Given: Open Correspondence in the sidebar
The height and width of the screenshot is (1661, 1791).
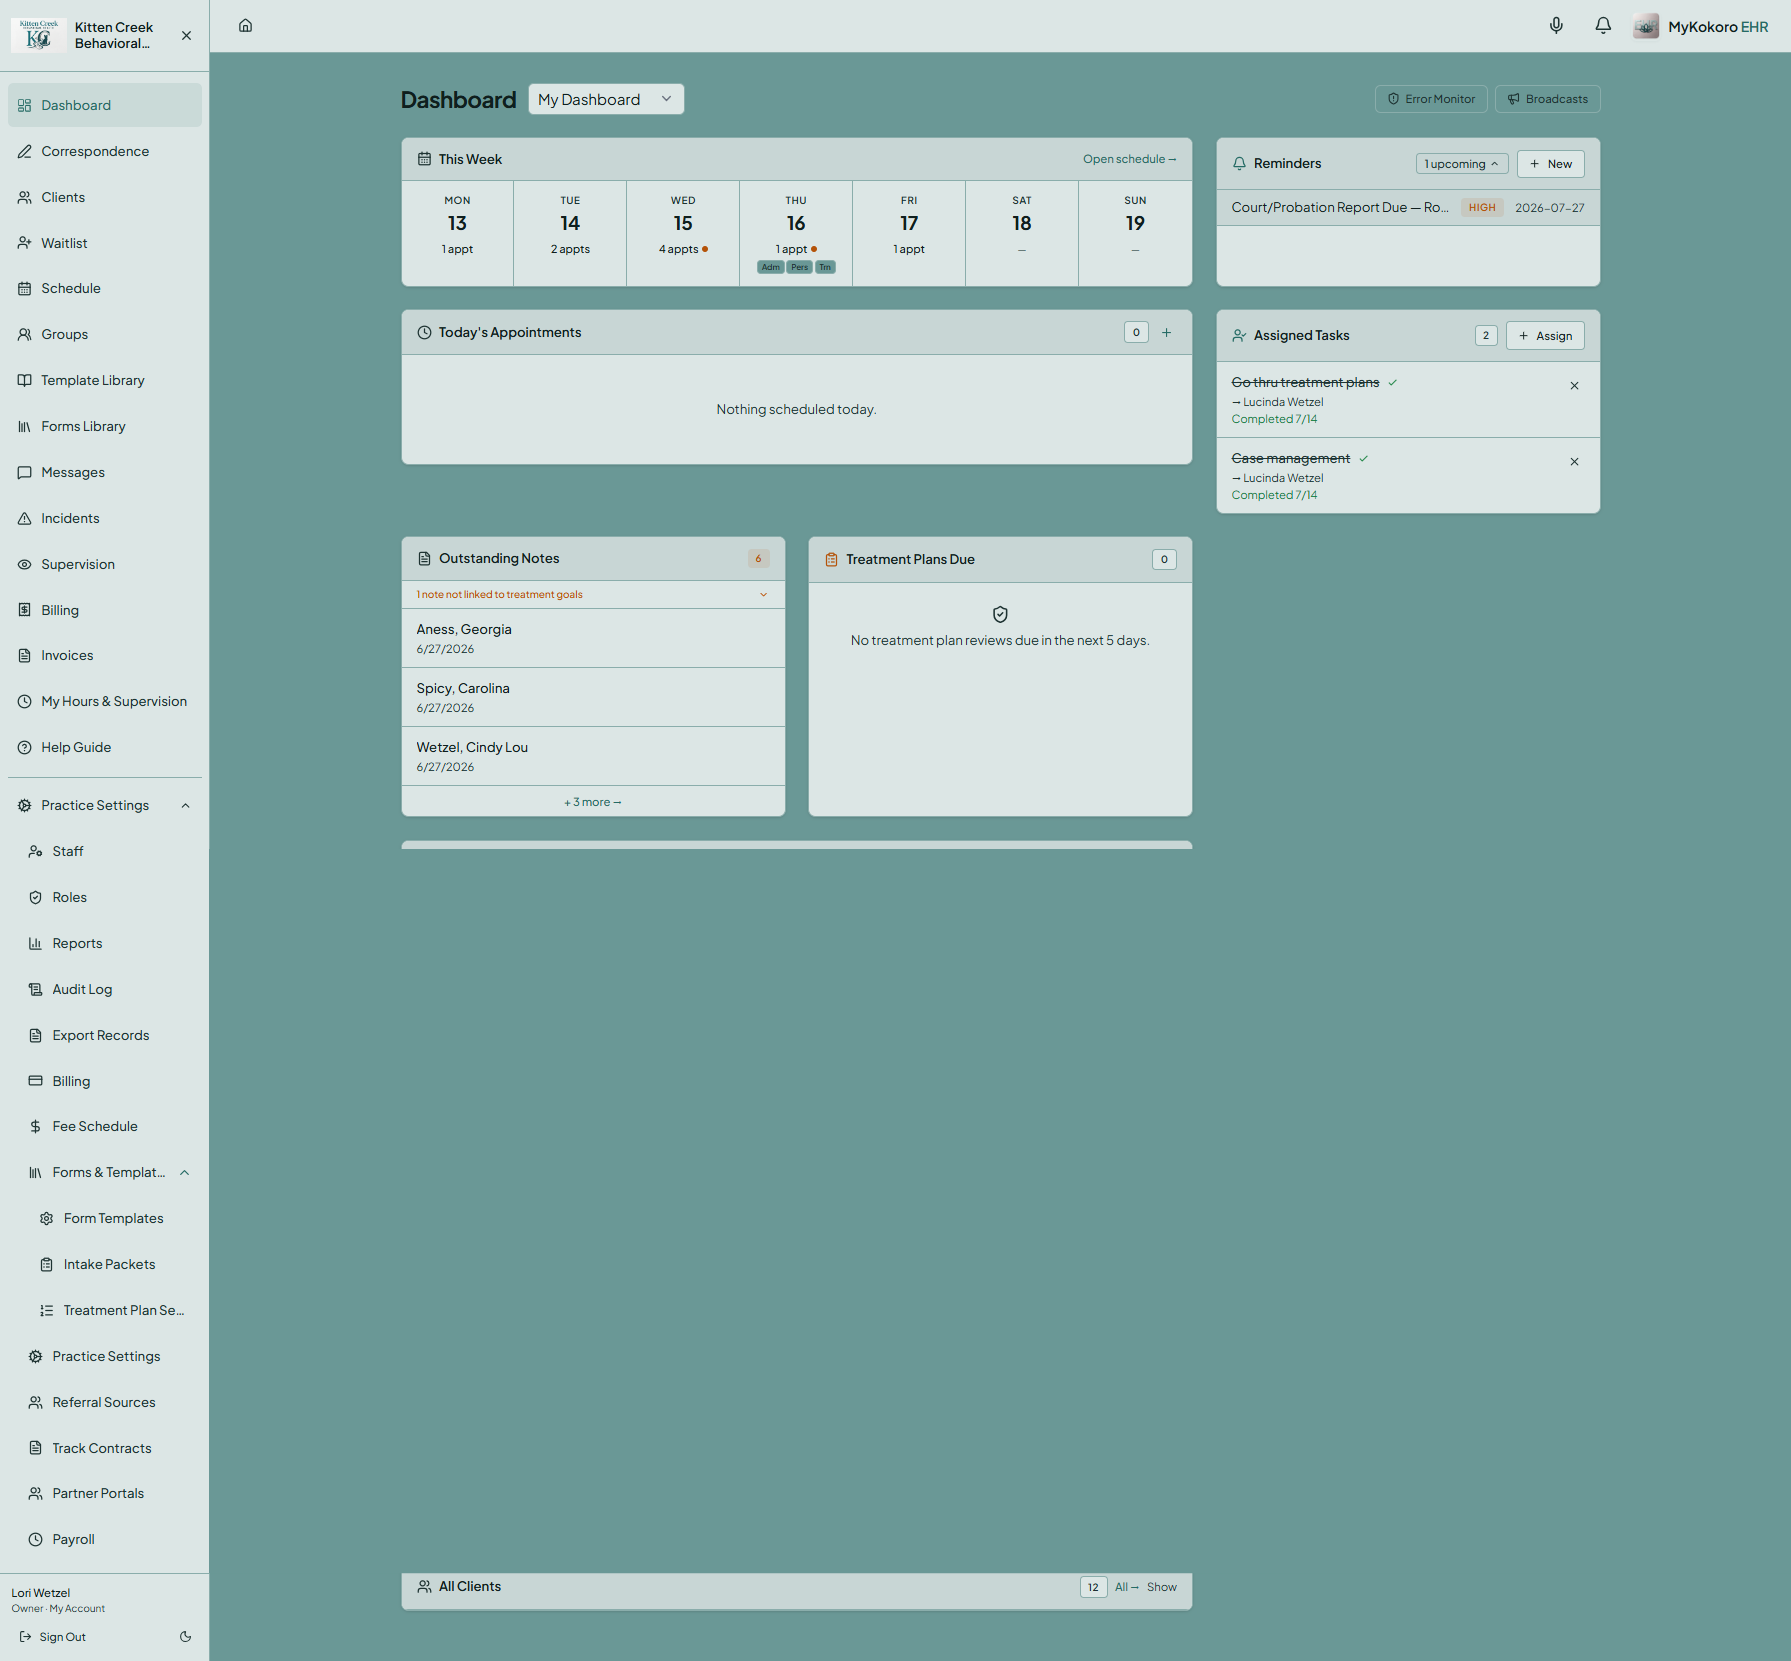Looking at the screenshot, I should pyautogui.click(x=105, y=151).
